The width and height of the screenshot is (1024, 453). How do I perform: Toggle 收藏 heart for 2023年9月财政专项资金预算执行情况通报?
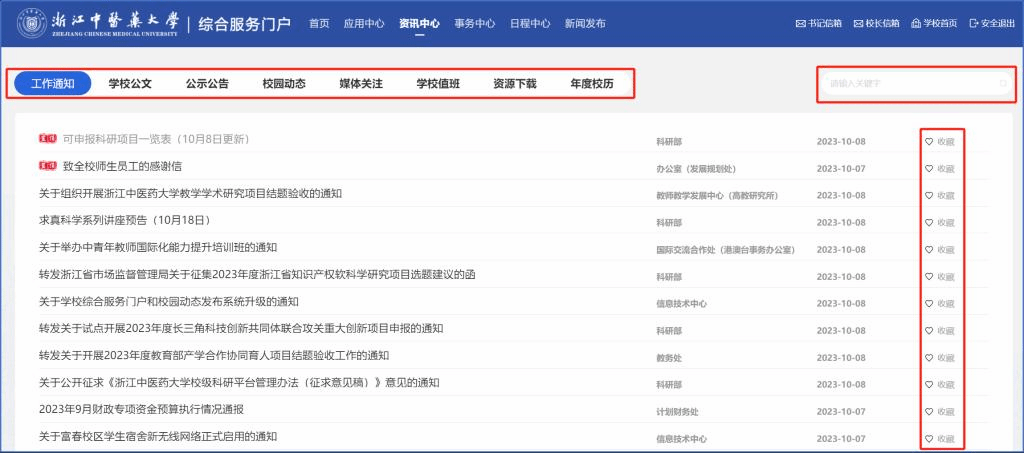click(x=929, y=411)
